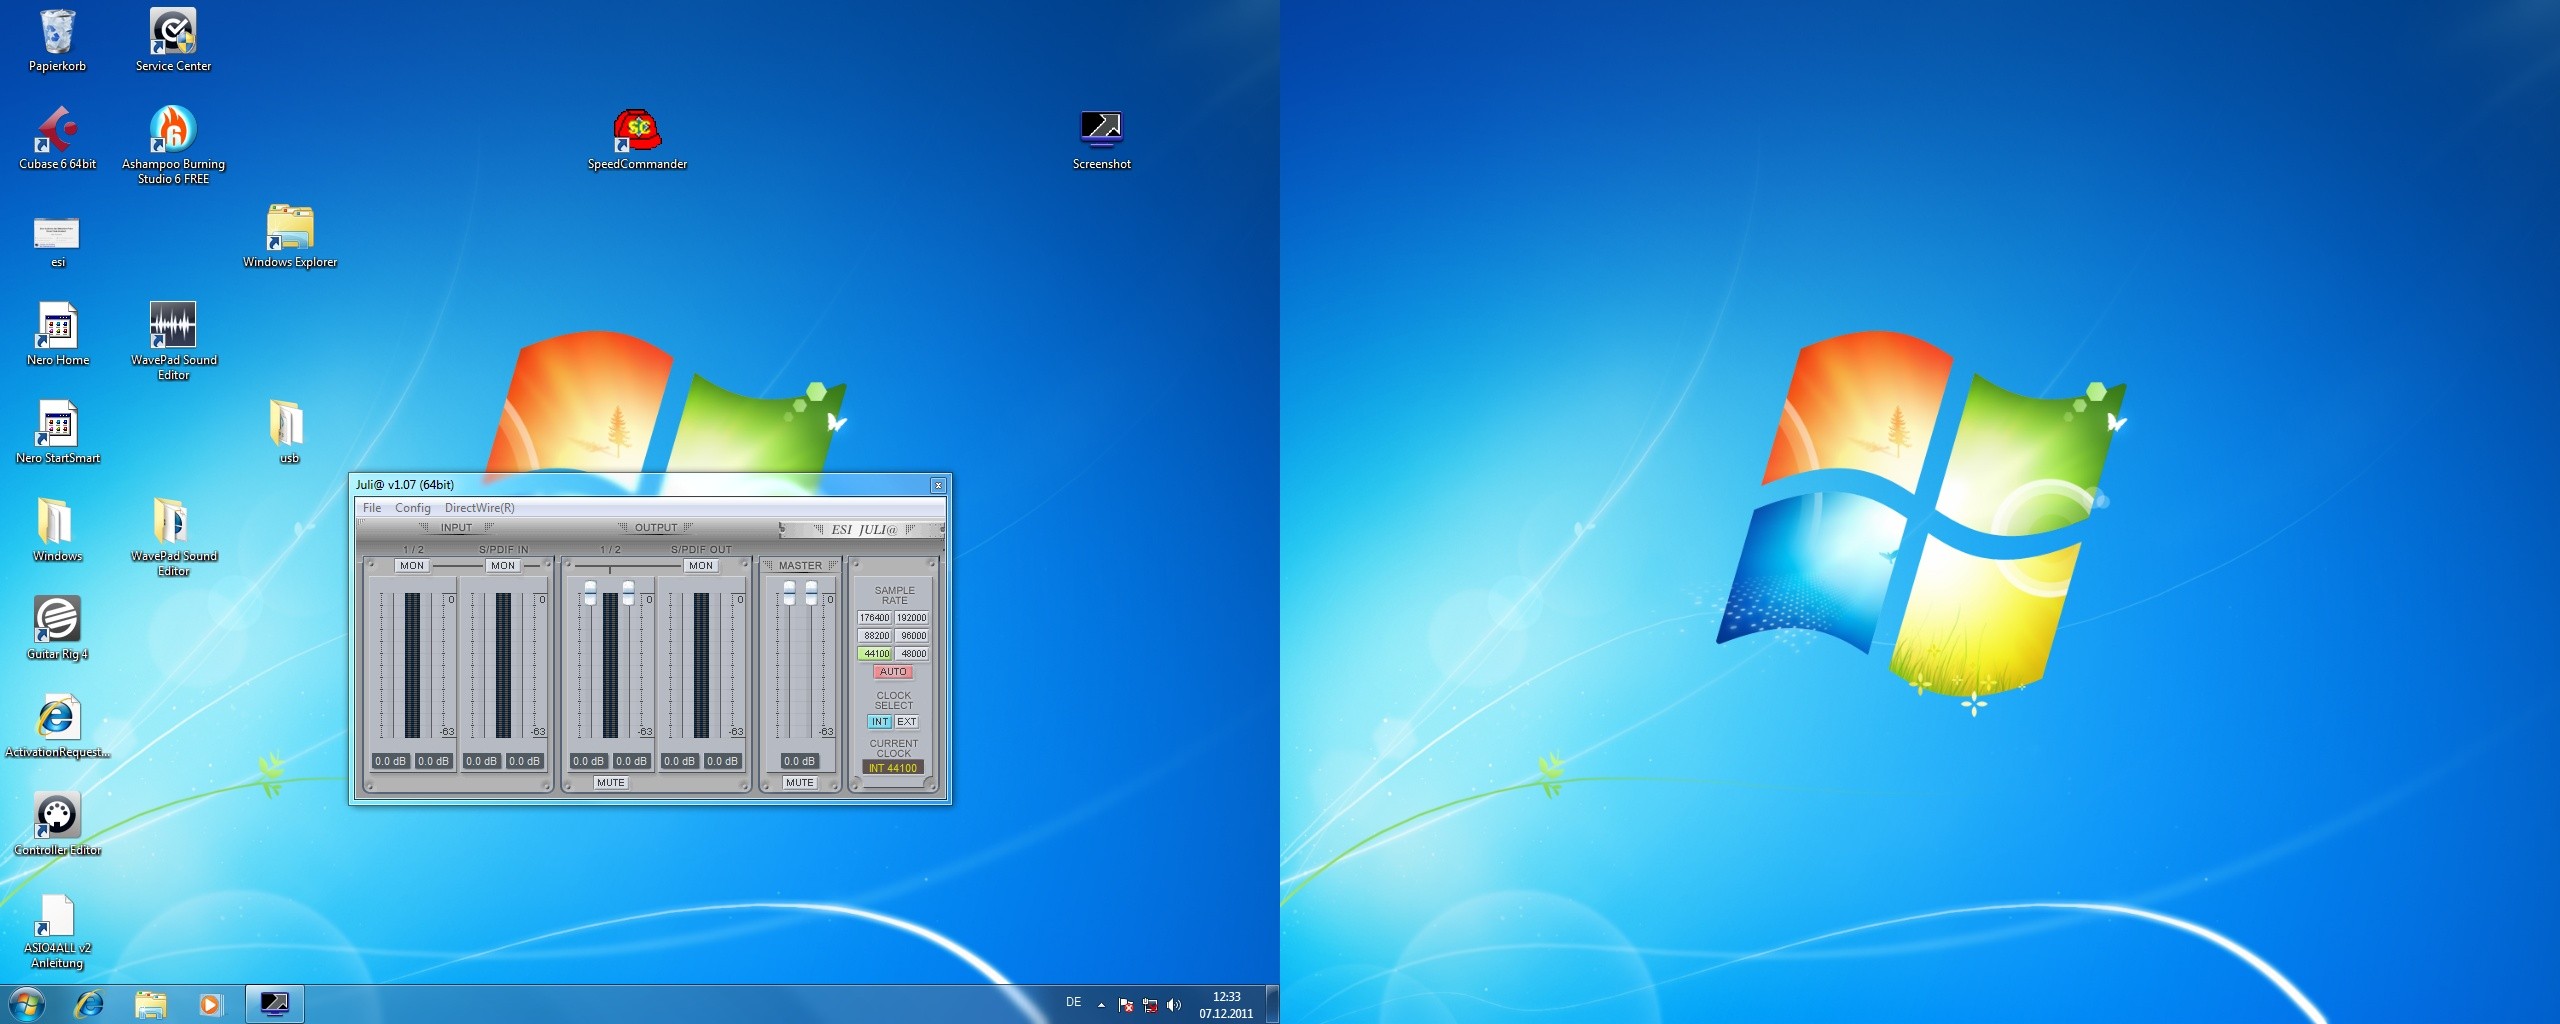
Task: Click MASTER right channel fader
Action: pos(811,593)
